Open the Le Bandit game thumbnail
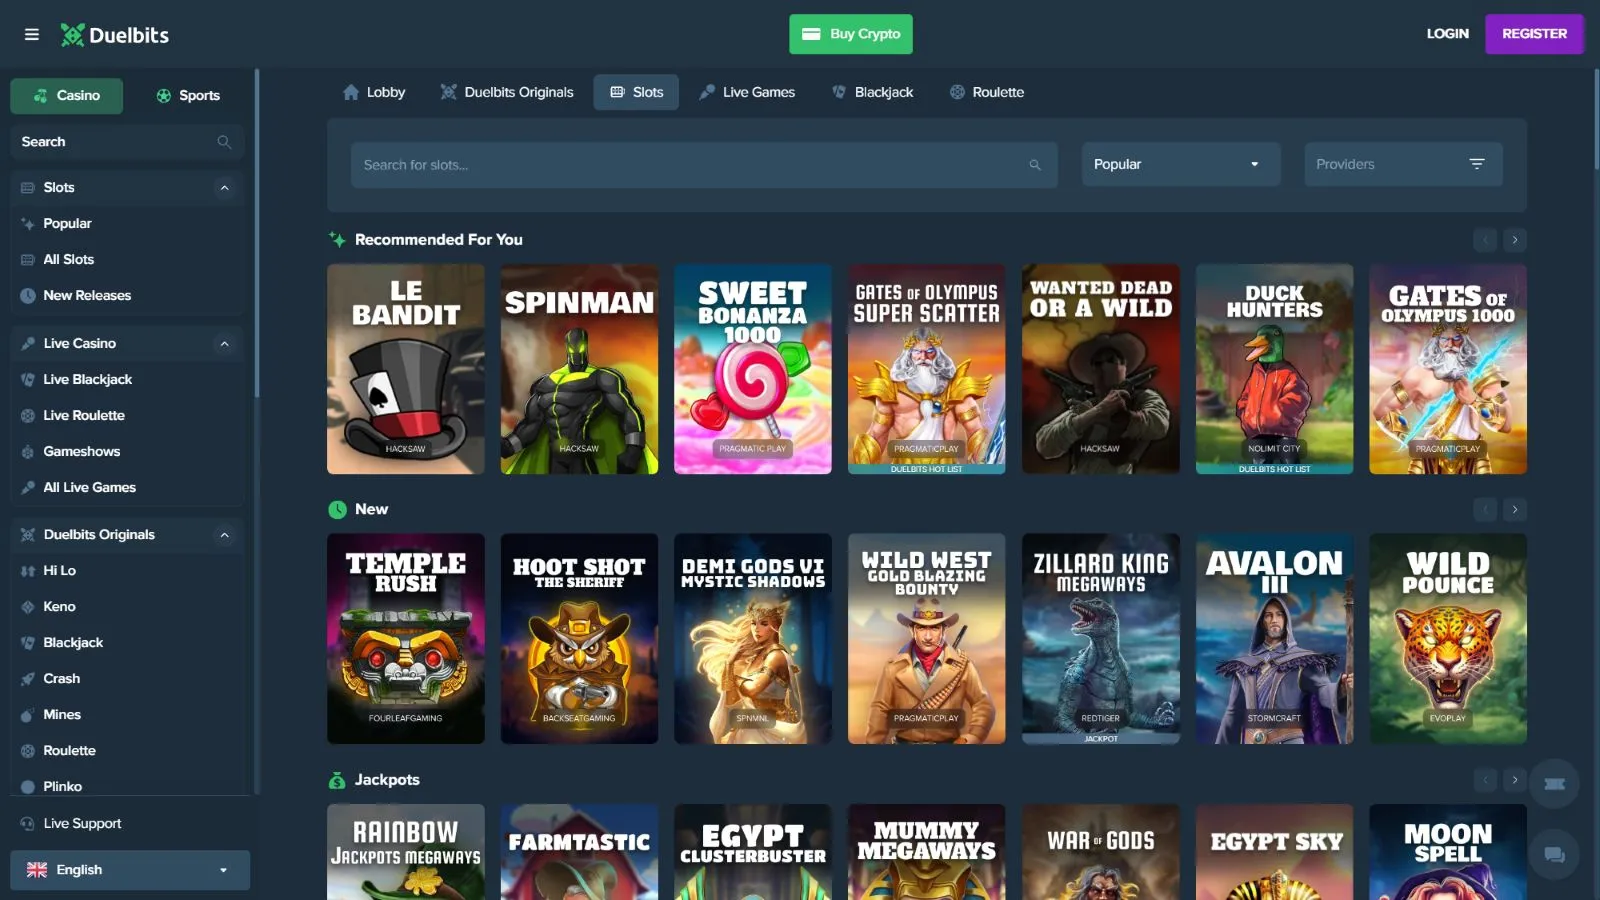Image resolution: width=1600 pixels, height=900 pixels. tap(406, 369)
